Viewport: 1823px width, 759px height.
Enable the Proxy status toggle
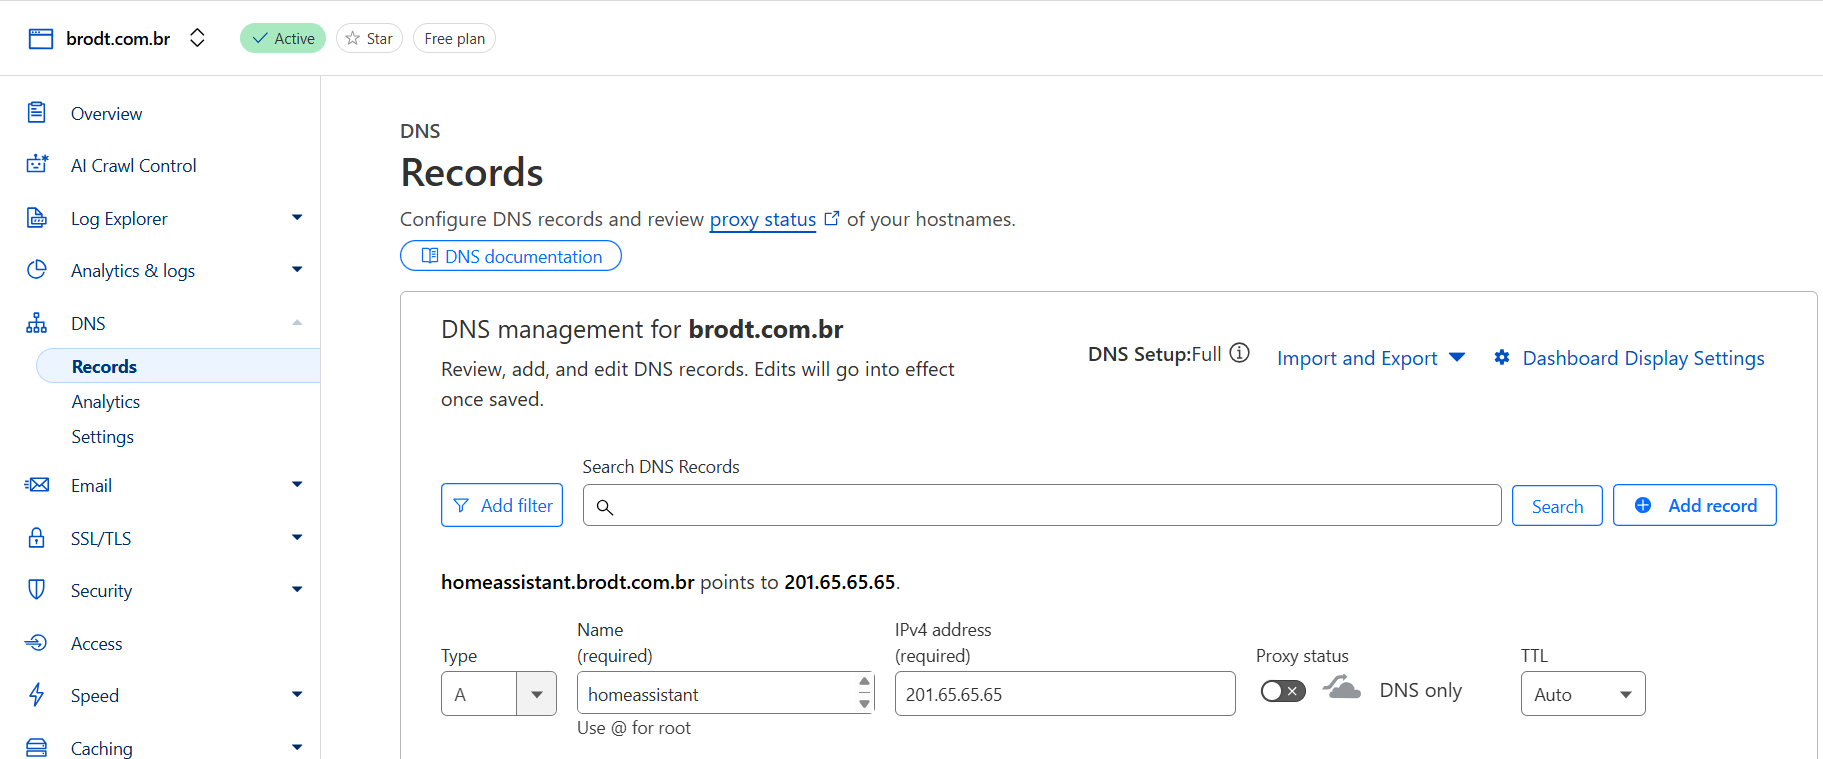[x=1283, y=690]
